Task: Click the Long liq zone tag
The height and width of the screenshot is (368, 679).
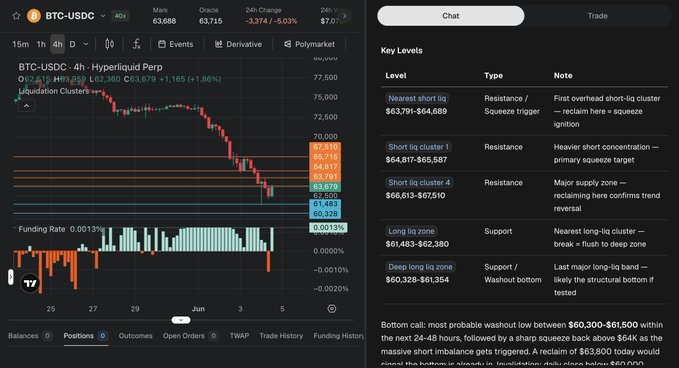Action: point(411,231)
